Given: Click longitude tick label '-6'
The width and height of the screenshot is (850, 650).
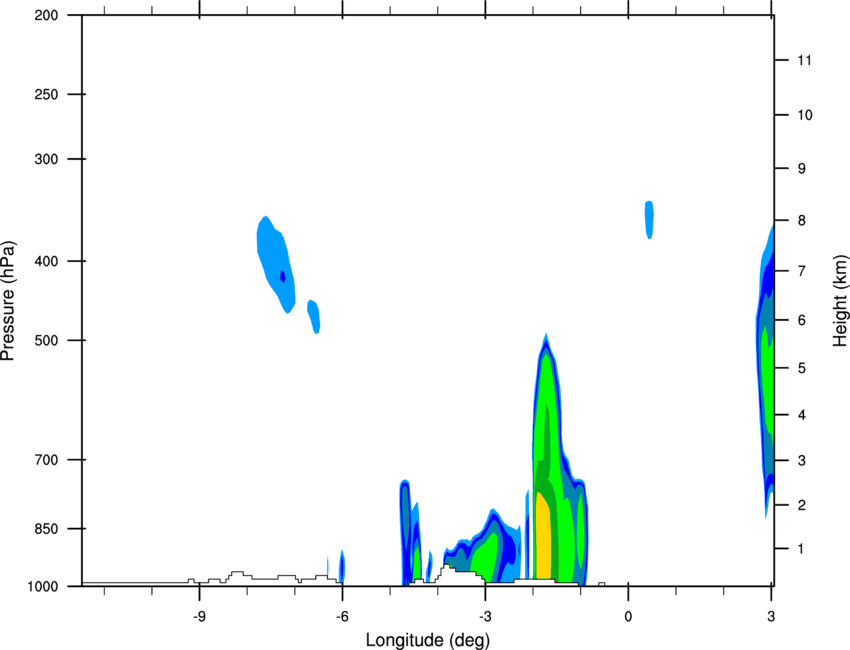Looking at the screenshot, I should tap(342, 617).
